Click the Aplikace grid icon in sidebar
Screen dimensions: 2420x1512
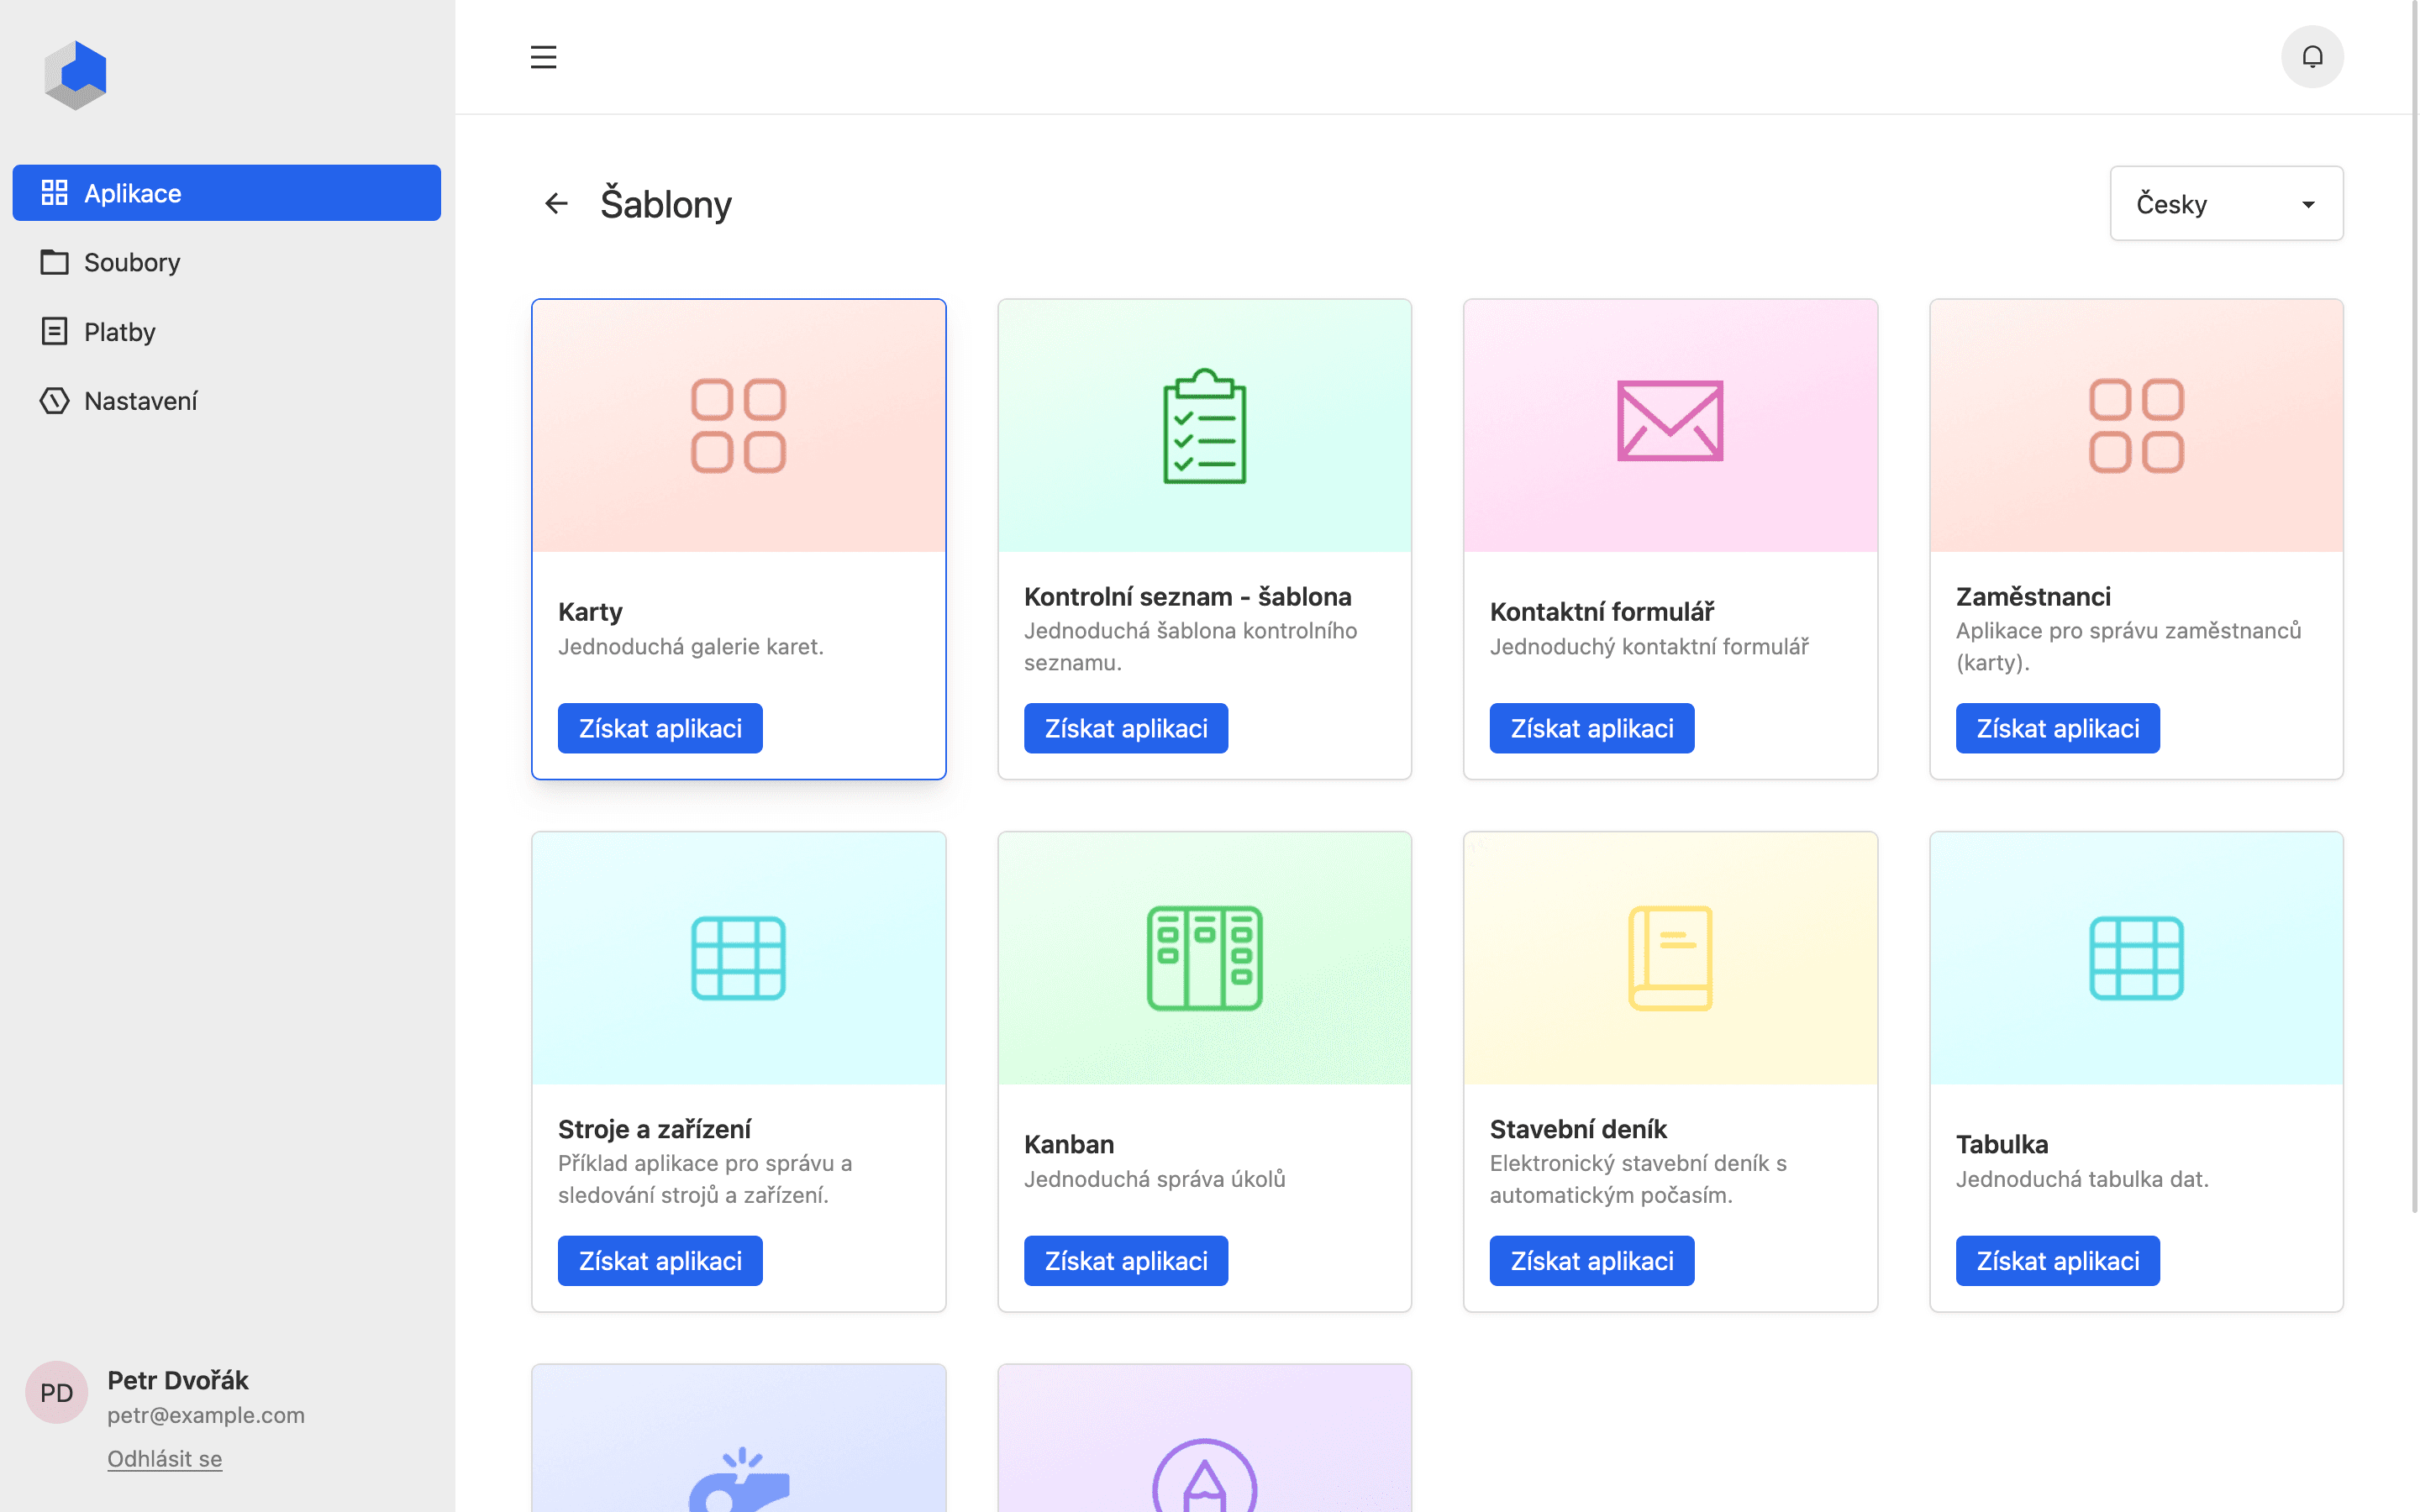tap(54, 193)
